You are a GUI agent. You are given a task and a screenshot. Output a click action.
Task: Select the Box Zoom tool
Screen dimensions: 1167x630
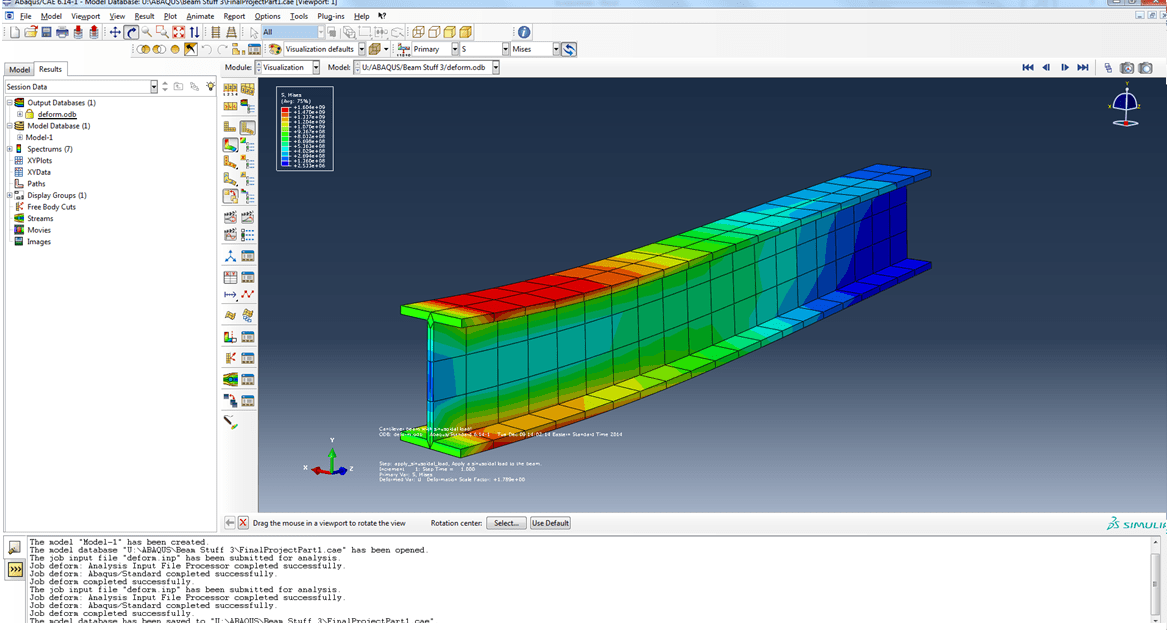pos(162,32)
